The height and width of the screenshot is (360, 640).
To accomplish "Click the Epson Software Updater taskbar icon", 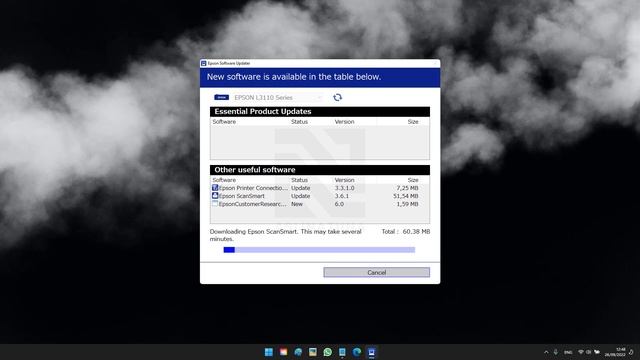I will pyautogui.click(x=371, y=352).
